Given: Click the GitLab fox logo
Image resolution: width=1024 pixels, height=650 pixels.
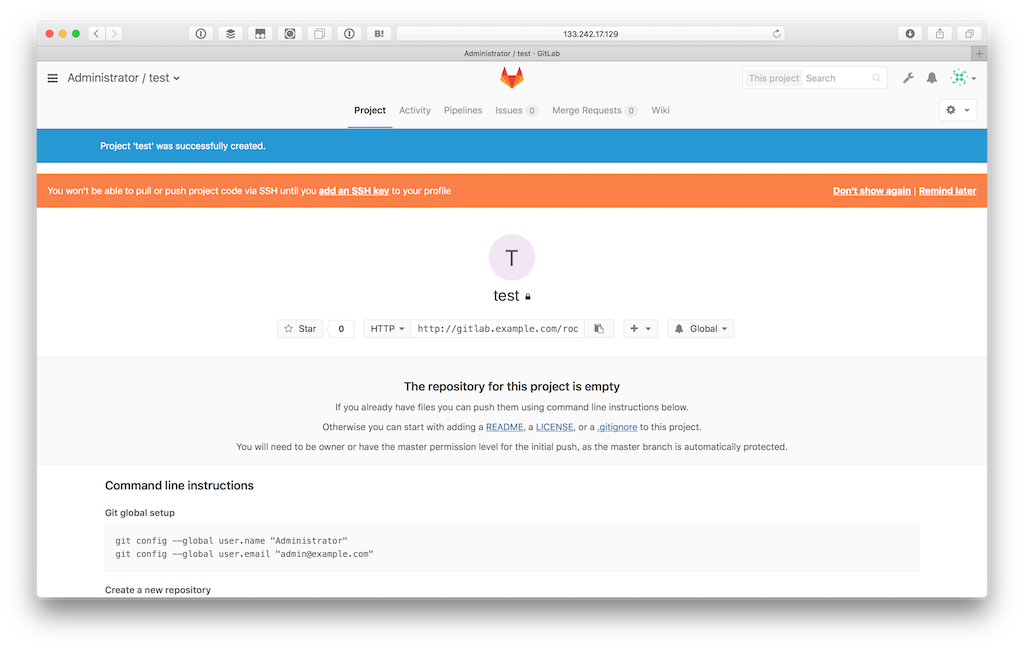Looking at the screenshot, I should tap(511, 78).
